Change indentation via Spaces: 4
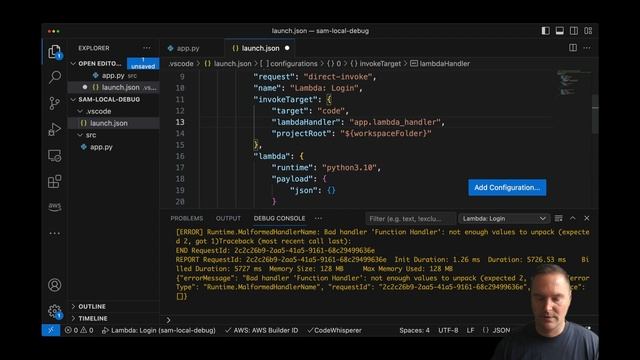 (x=414, y=330)
